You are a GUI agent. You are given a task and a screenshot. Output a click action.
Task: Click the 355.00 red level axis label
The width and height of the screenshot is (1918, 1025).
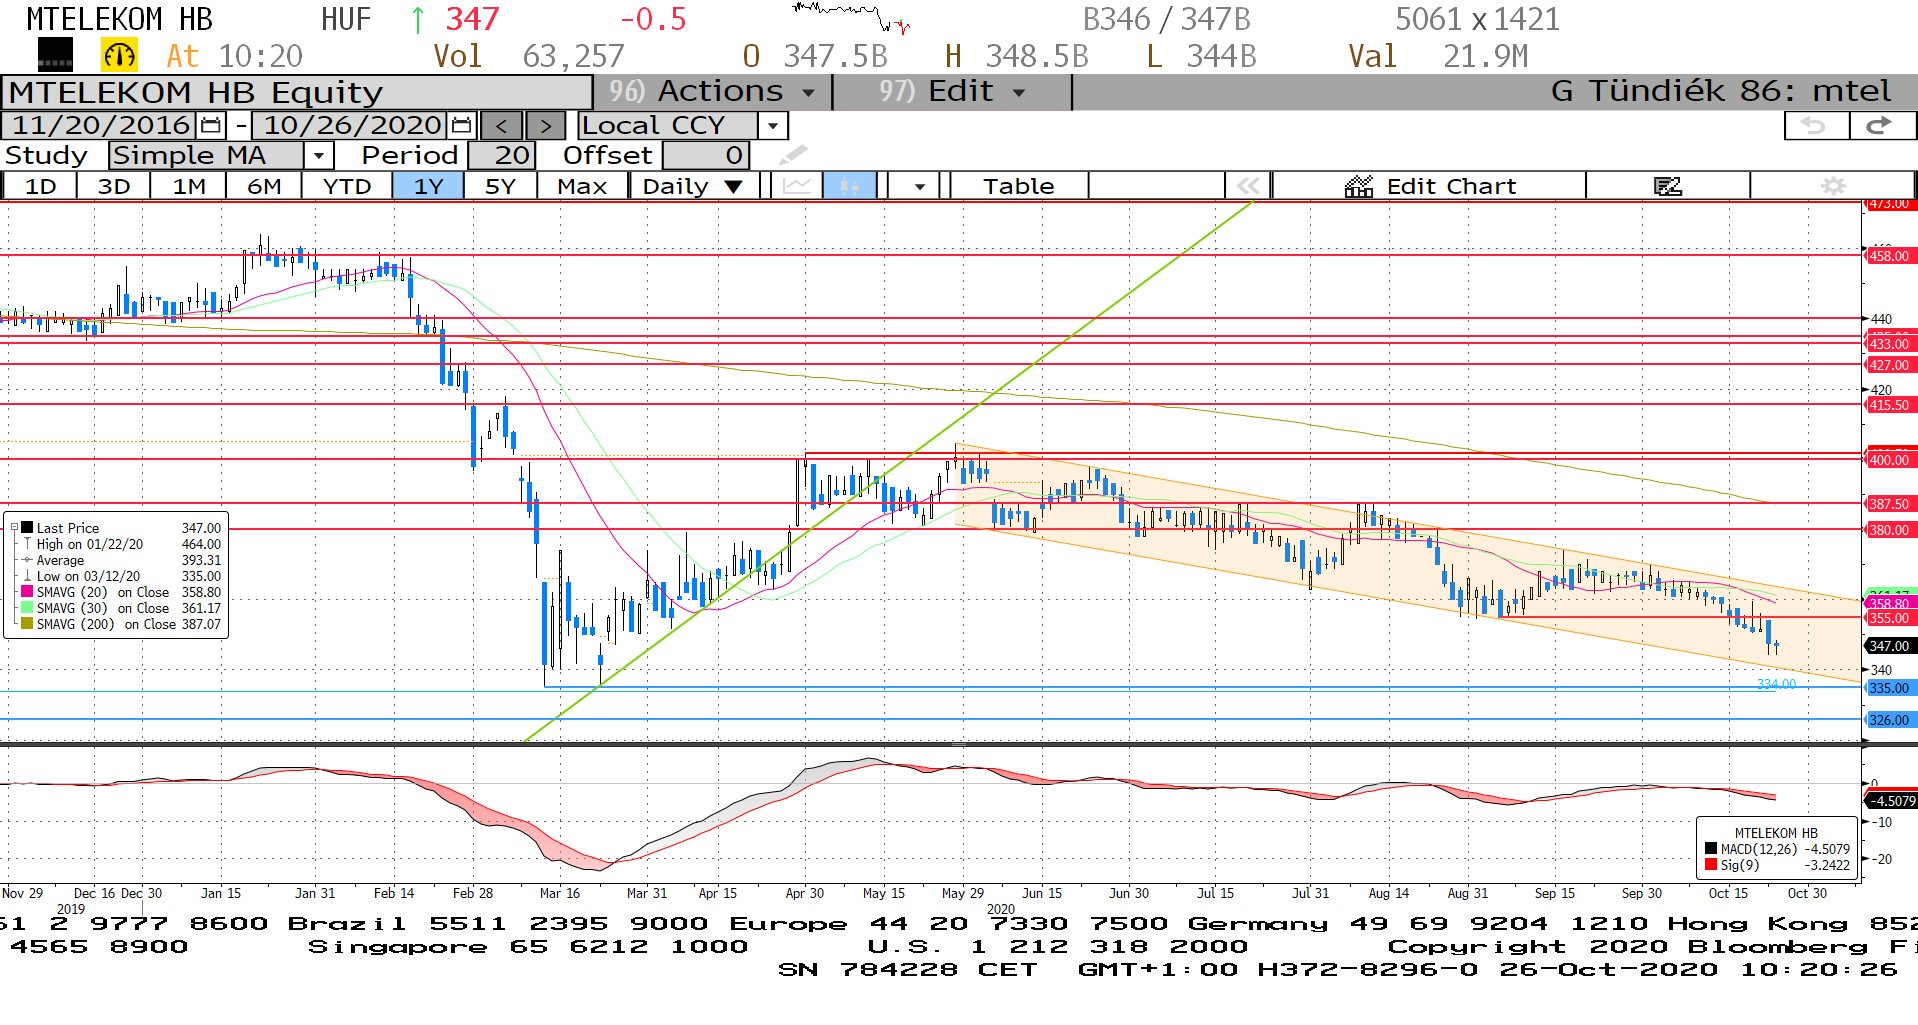pyautogui.click(x=1889, y=618)
